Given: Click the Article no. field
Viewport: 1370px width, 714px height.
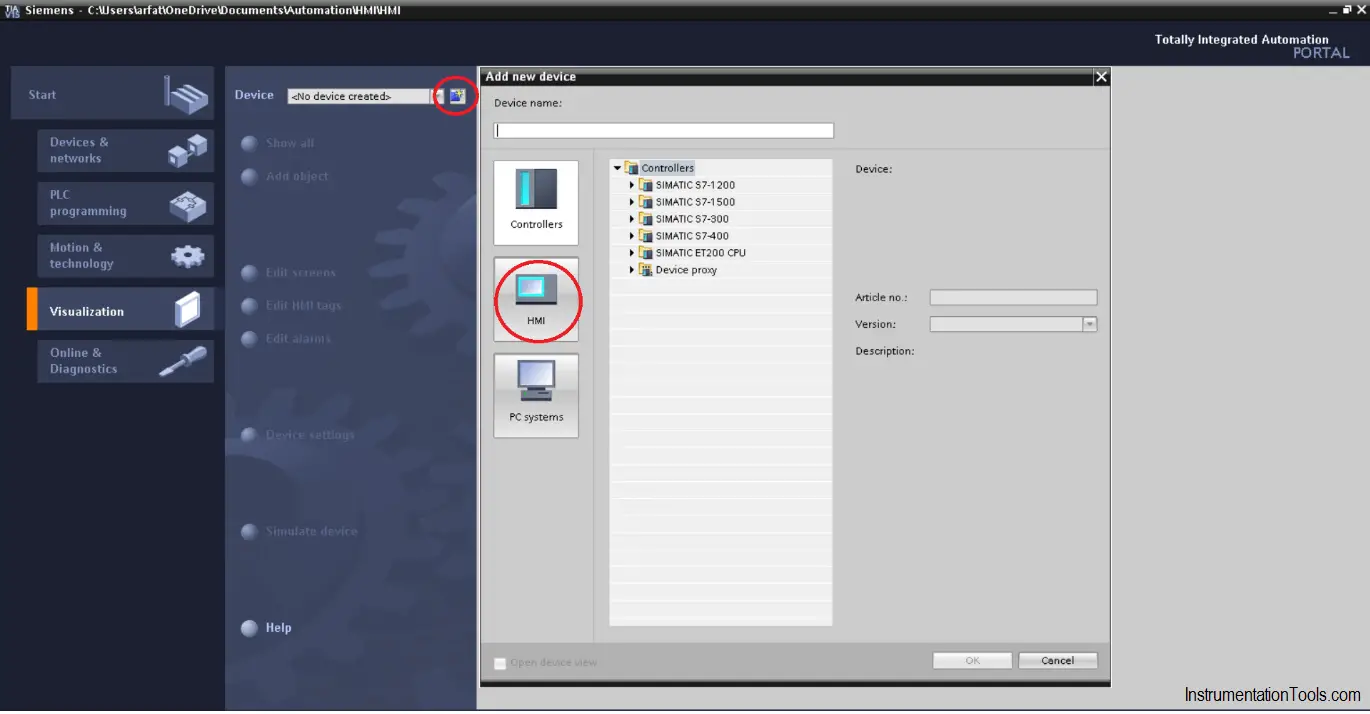Looking at the screenshot, I should tap(1013, 297).
